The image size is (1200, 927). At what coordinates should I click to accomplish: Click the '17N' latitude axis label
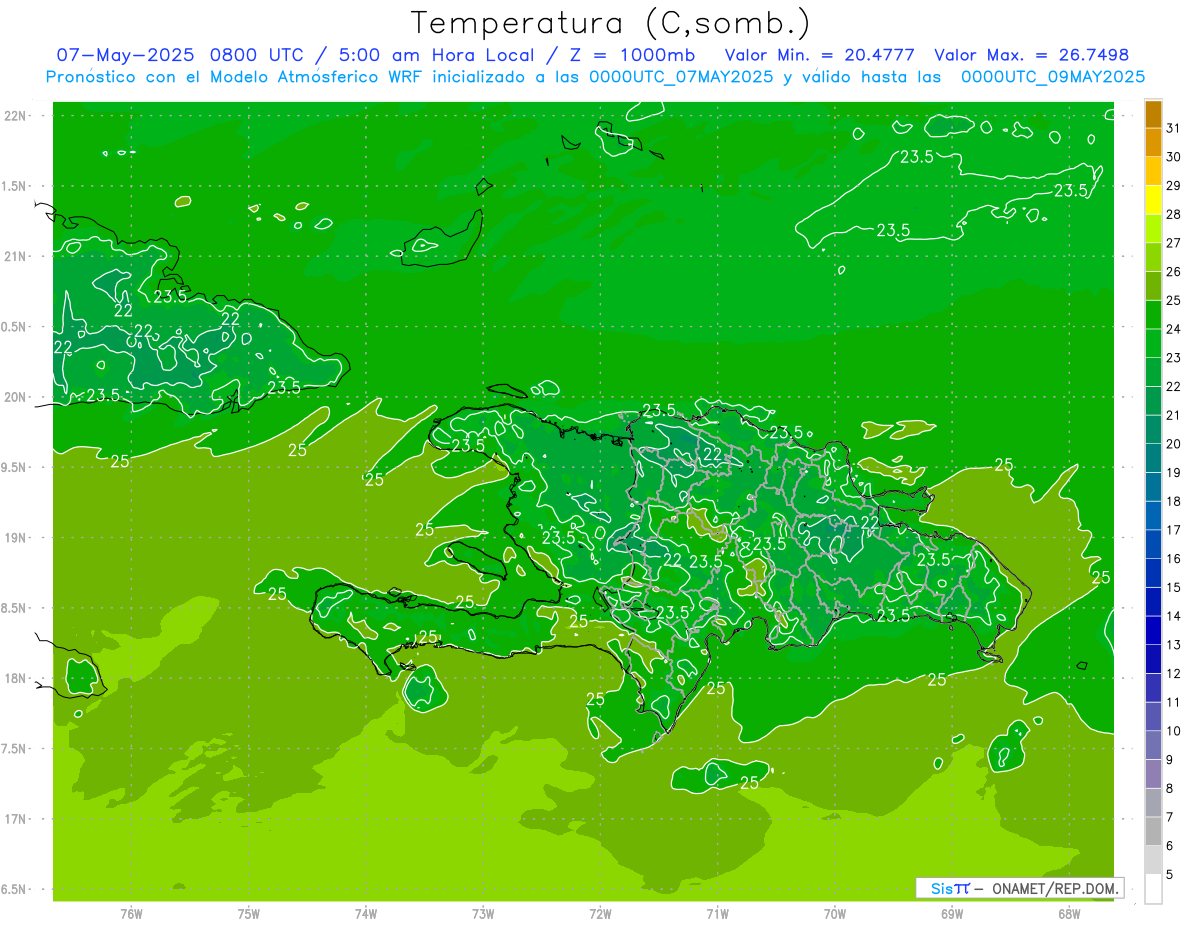point(15,819)
